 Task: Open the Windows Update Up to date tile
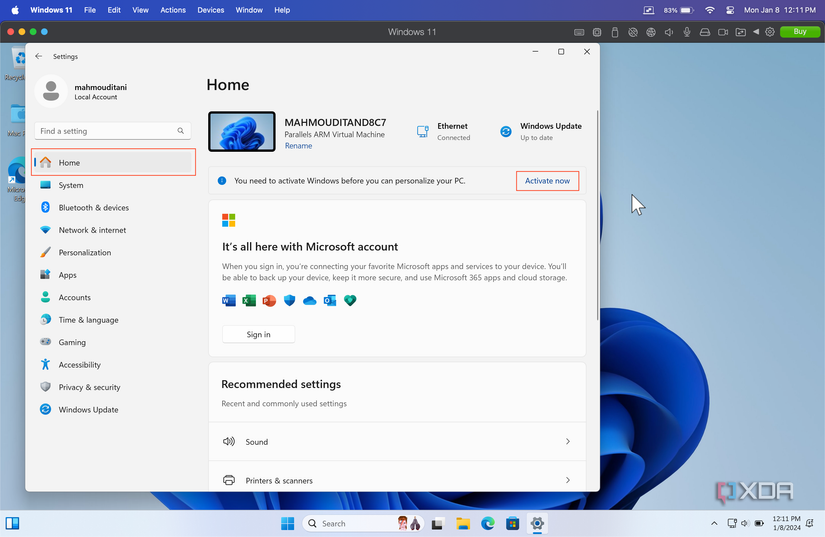click(540, 131)
